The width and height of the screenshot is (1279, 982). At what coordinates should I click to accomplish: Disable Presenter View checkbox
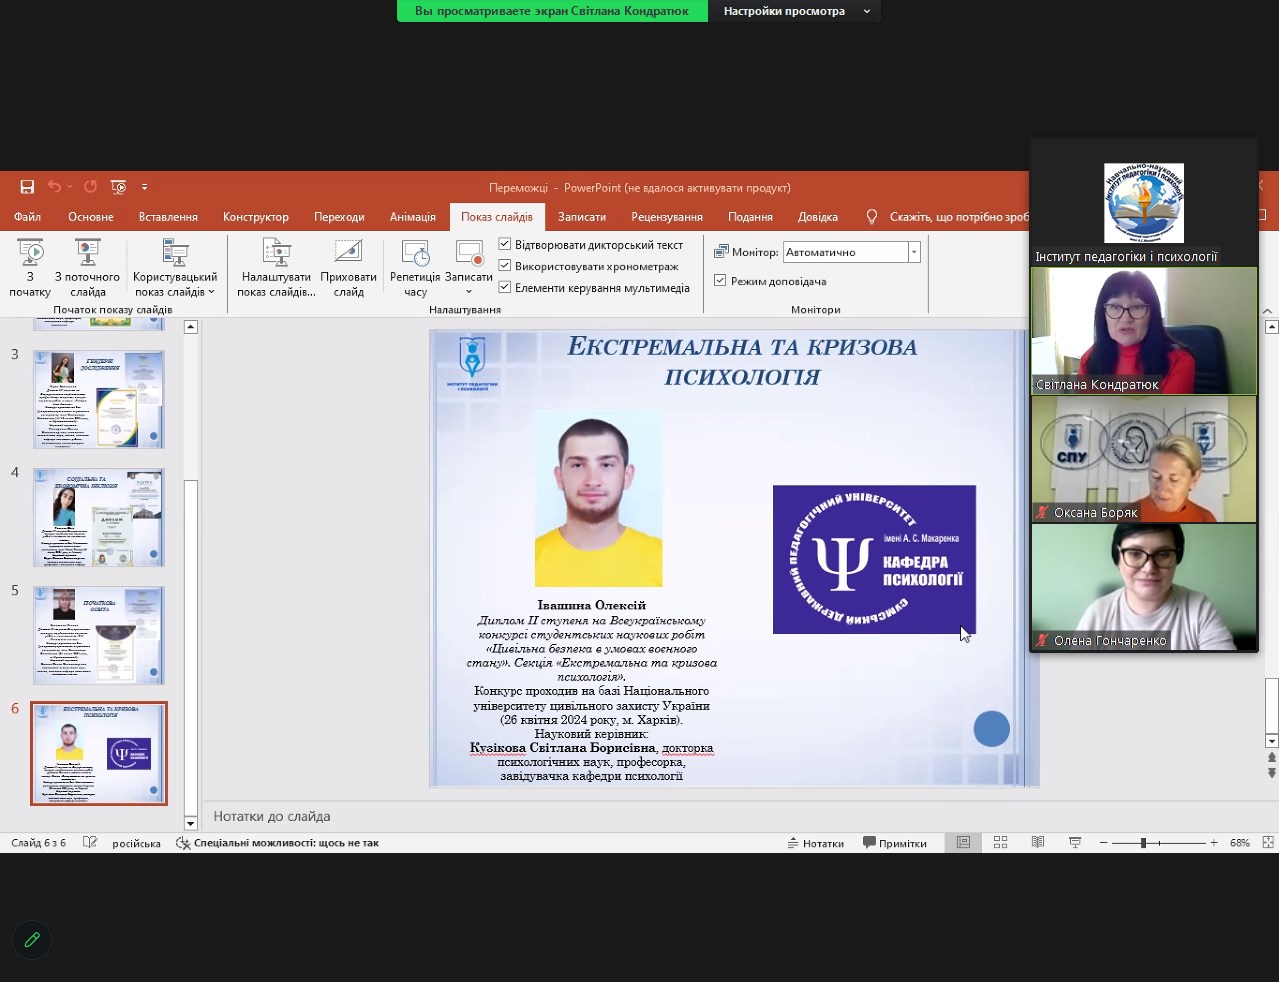pos(720,281)
